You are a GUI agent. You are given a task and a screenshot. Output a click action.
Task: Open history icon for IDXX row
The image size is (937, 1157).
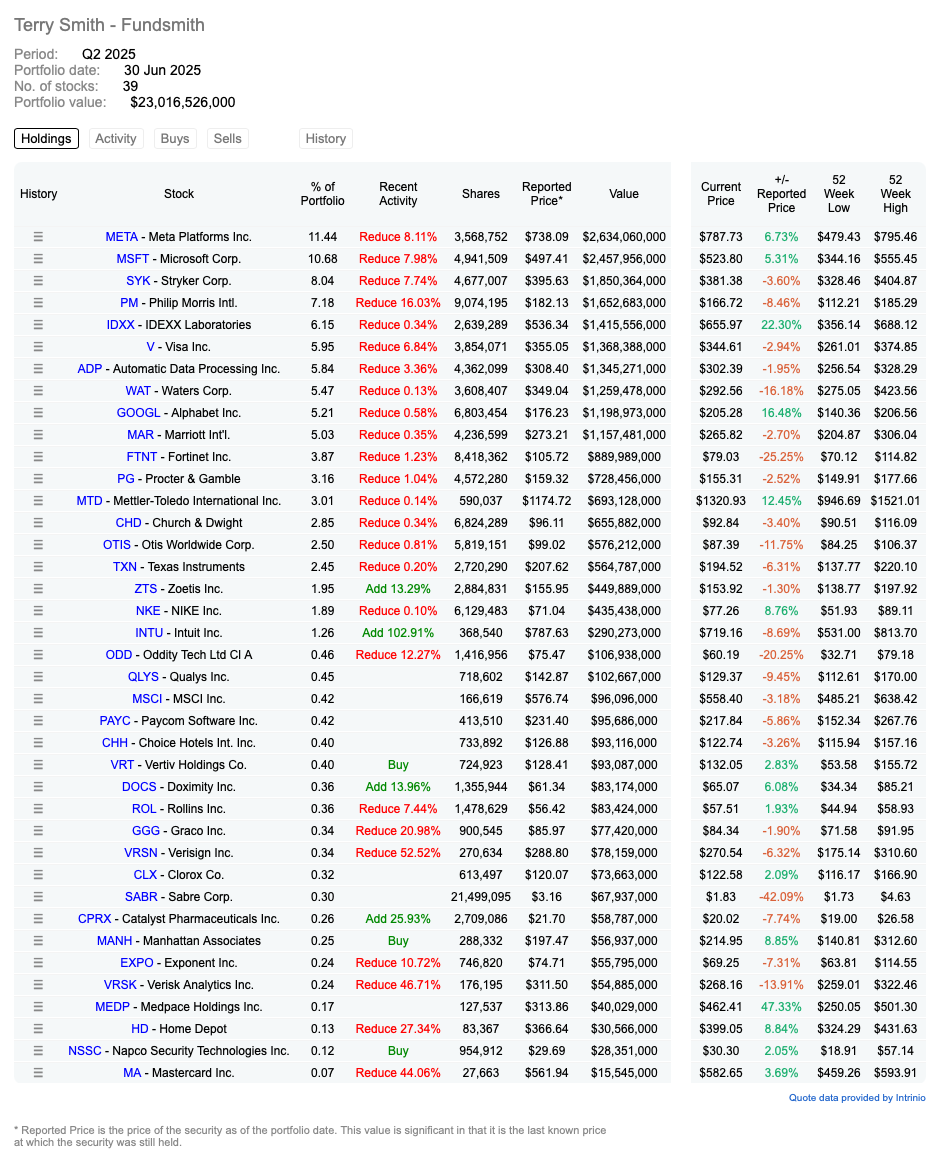tap(38, 325)
